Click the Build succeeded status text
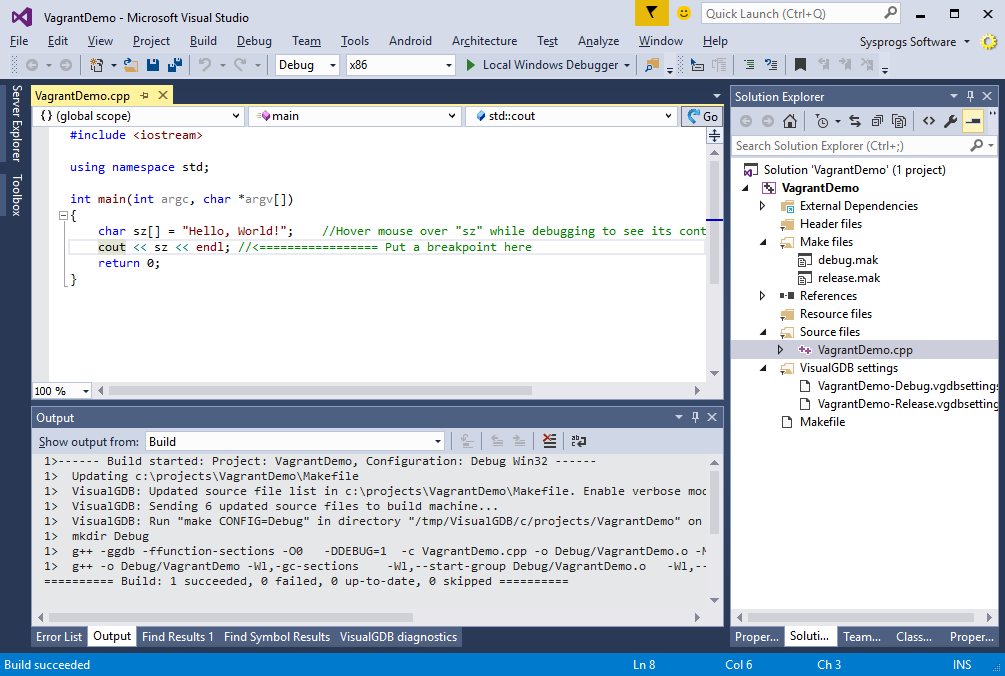The height and width of the screenshot is (676, 1005). click(x=47, y=664)
